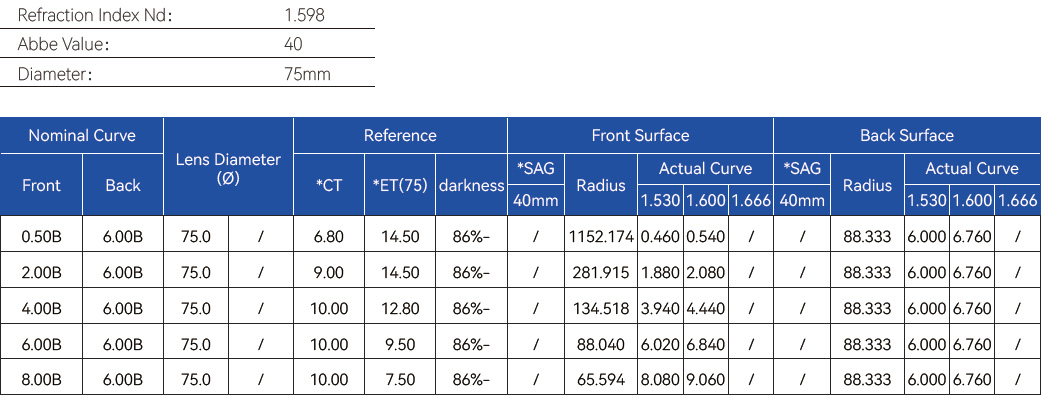Select the 8.00B front curve cell

point(41,380)
